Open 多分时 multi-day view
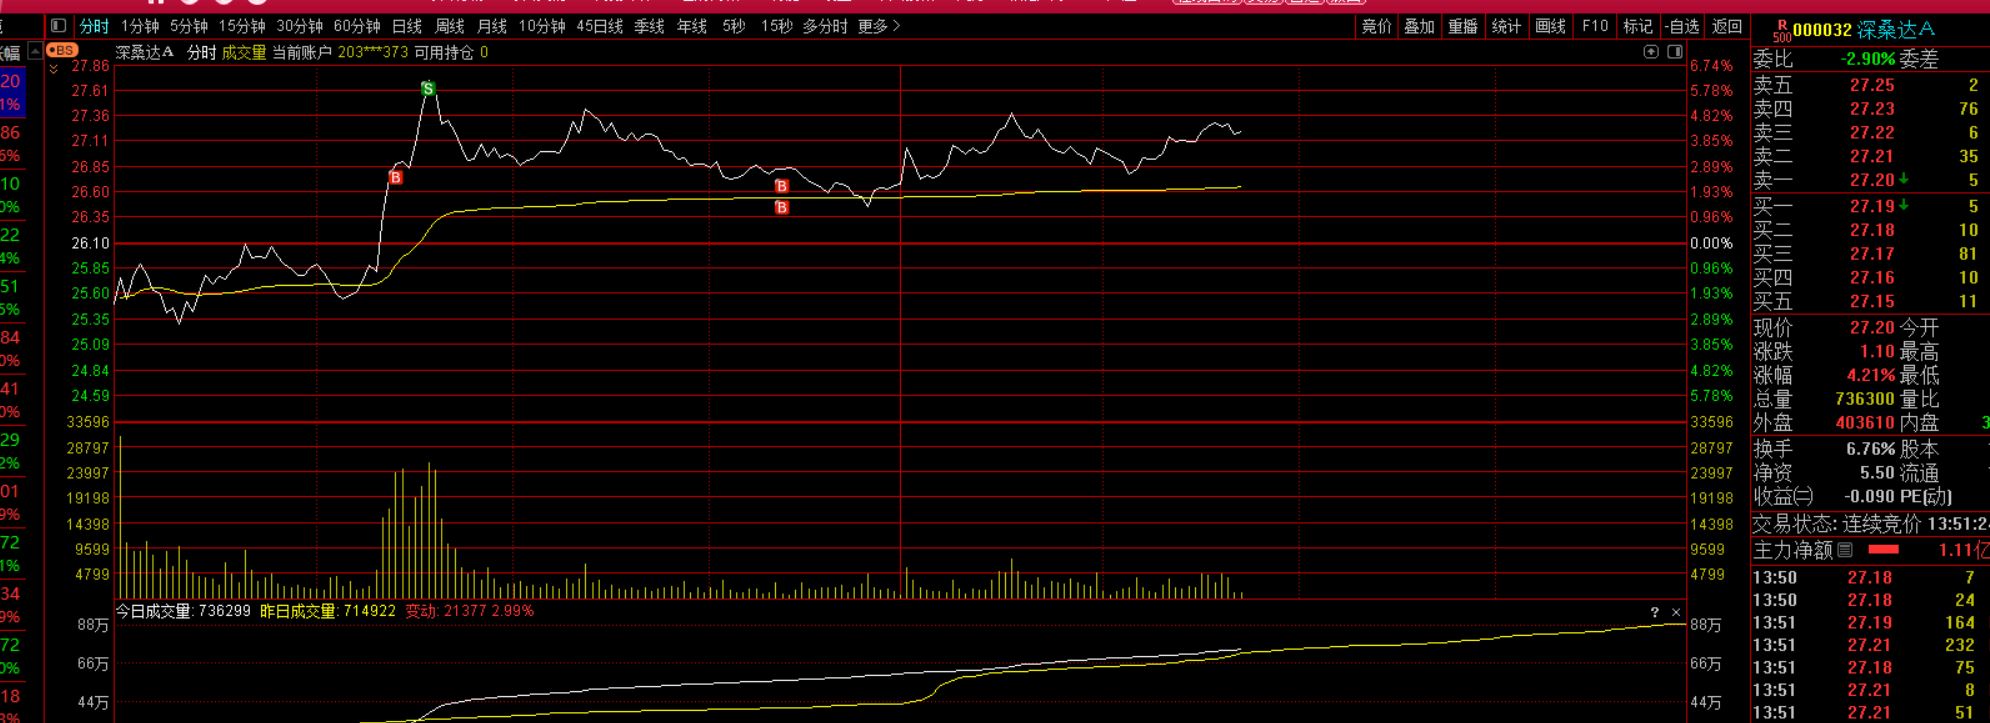Screen dimensions: 1990x723 coord(825,26)
